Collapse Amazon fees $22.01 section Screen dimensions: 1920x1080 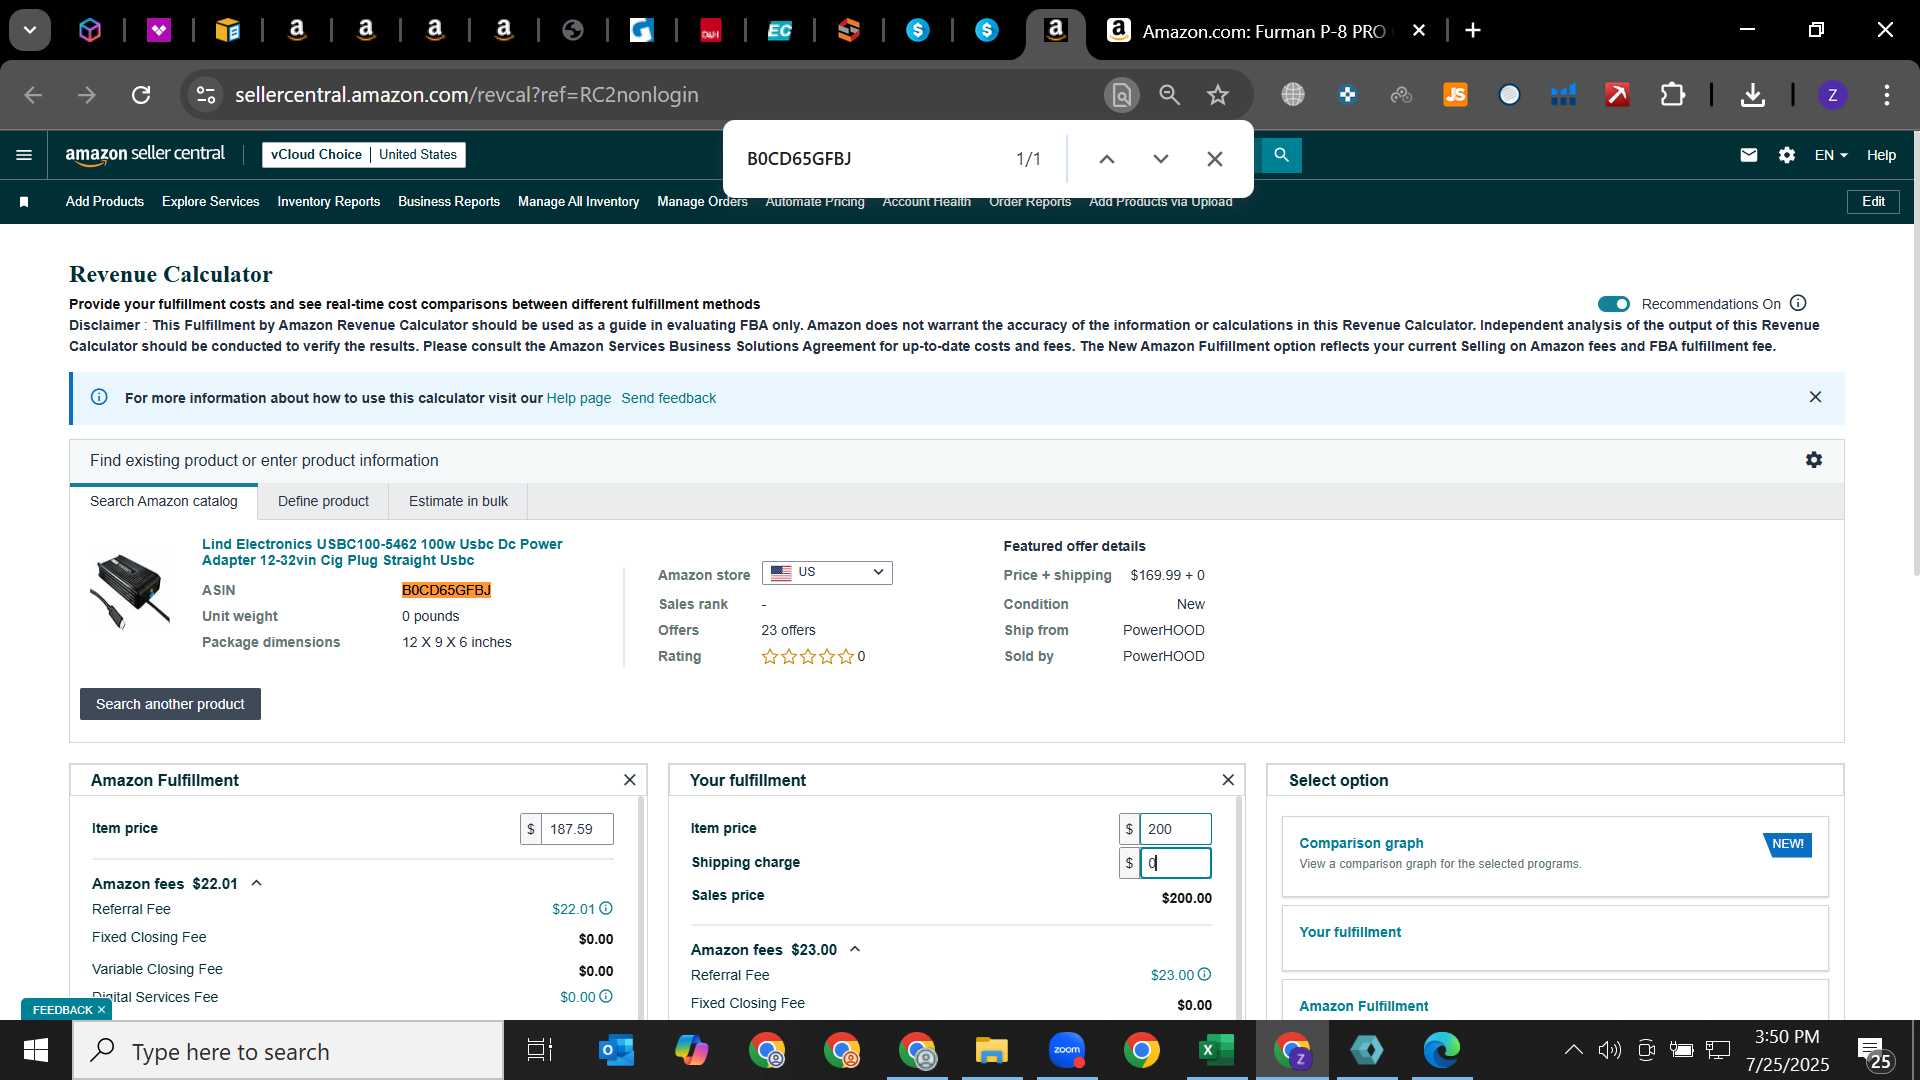[x=256, y=883]
